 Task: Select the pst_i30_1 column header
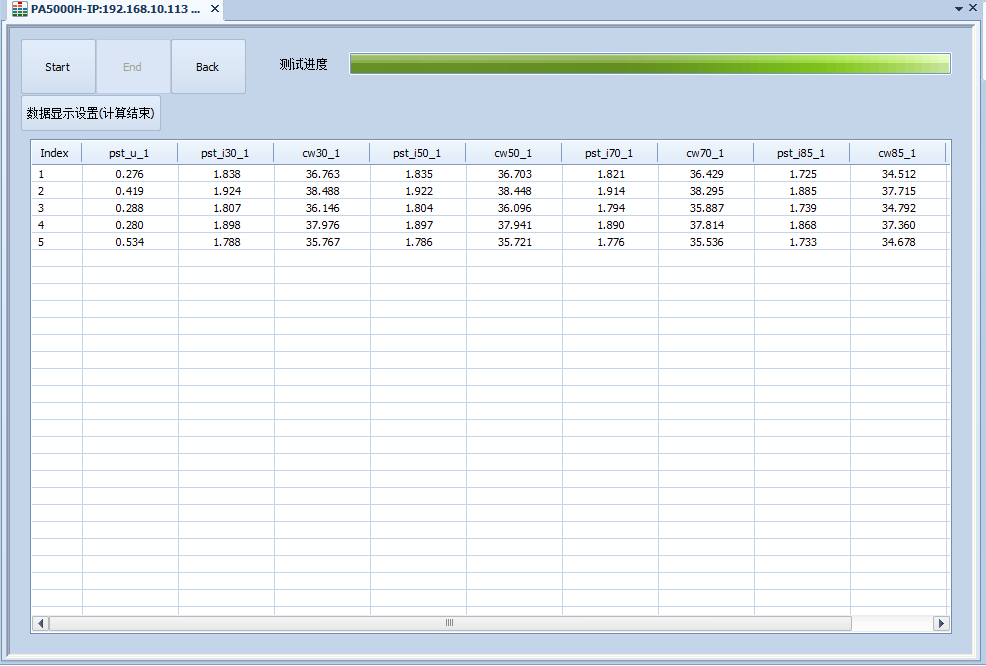(225, 153)
